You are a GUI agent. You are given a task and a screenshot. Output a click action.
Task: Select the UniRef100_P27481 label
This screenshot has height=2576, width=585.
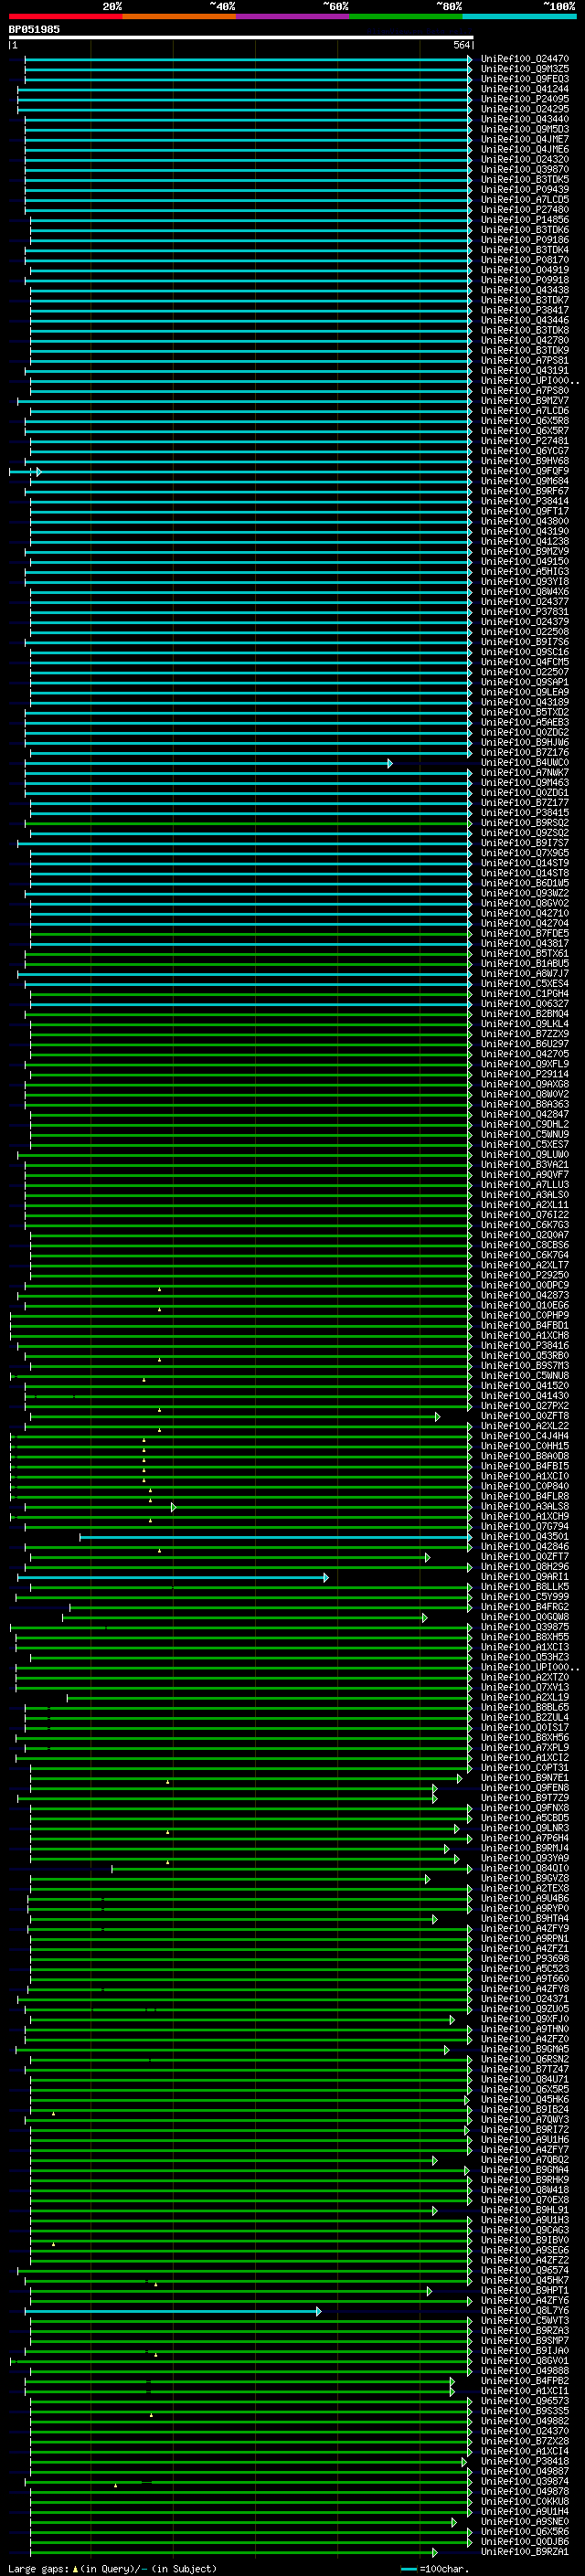pos(525,441)
